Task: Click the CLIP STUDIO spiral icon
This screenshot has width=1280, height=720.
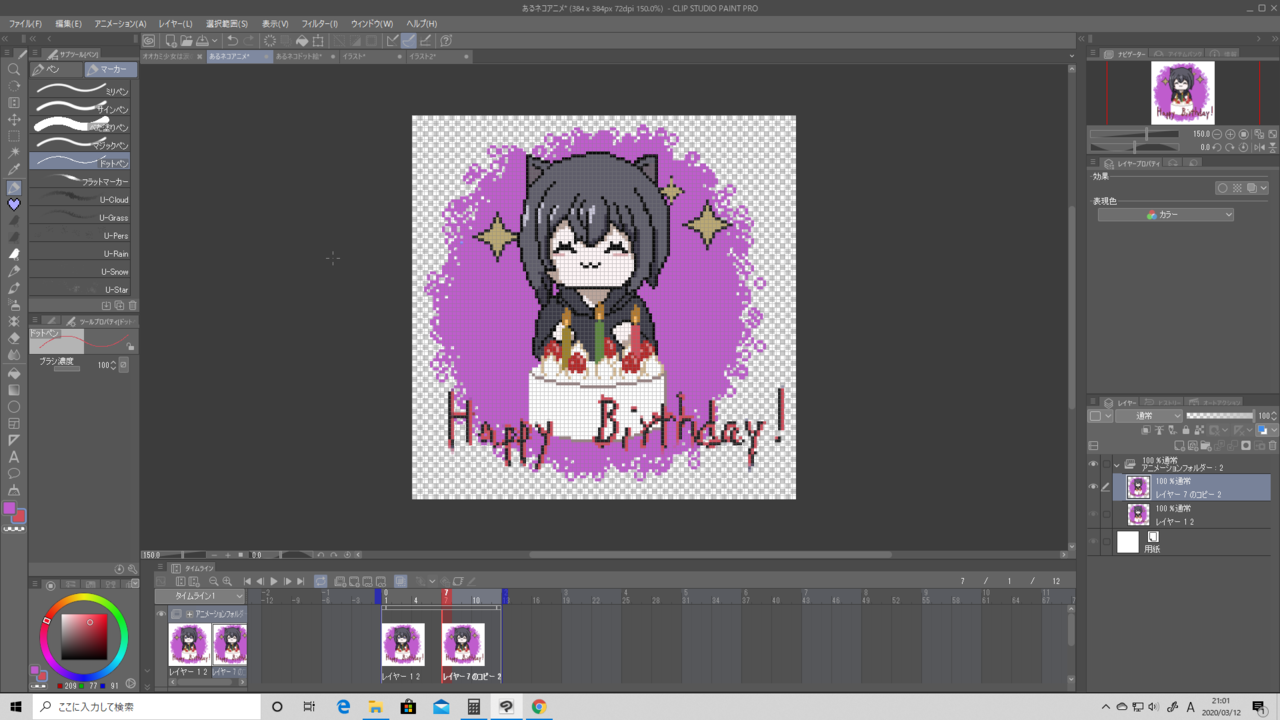Action: [x=149, y=41]
